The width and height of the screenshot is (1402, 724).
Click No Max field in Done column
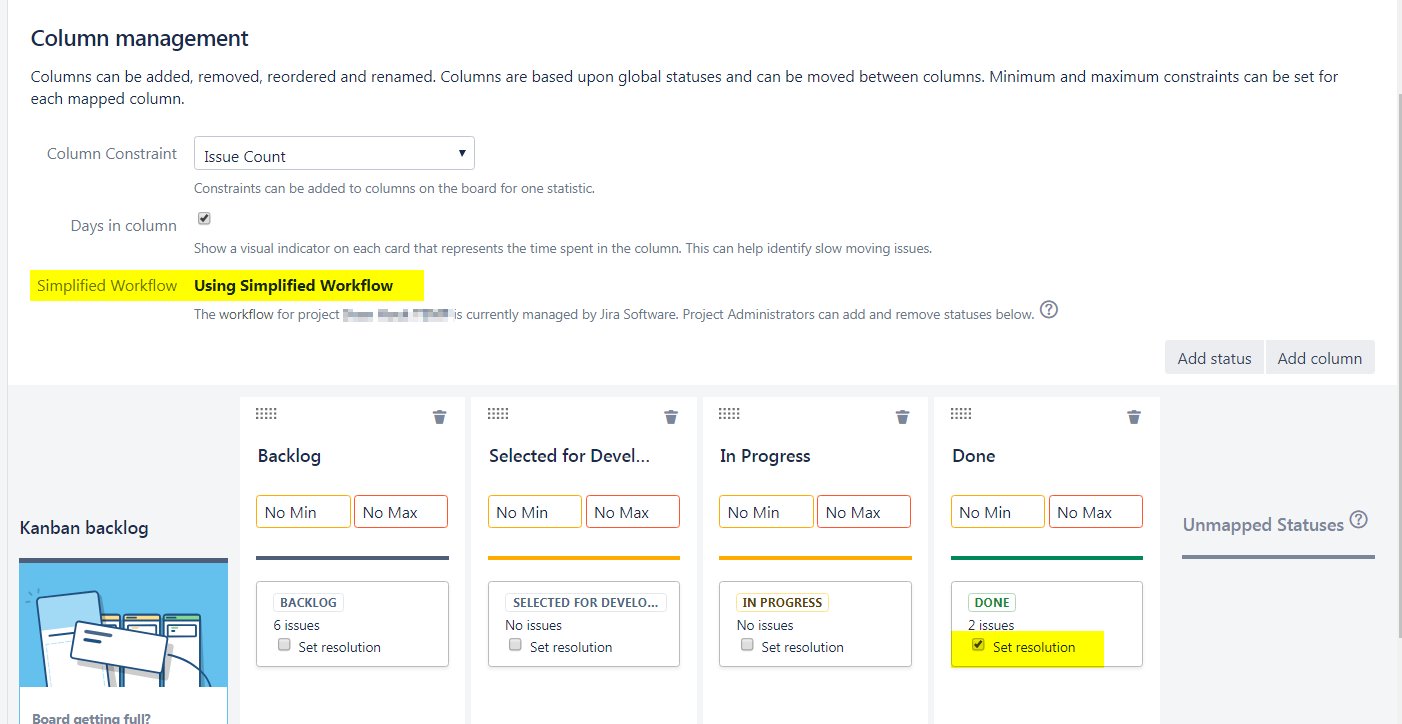point(1095,512)
